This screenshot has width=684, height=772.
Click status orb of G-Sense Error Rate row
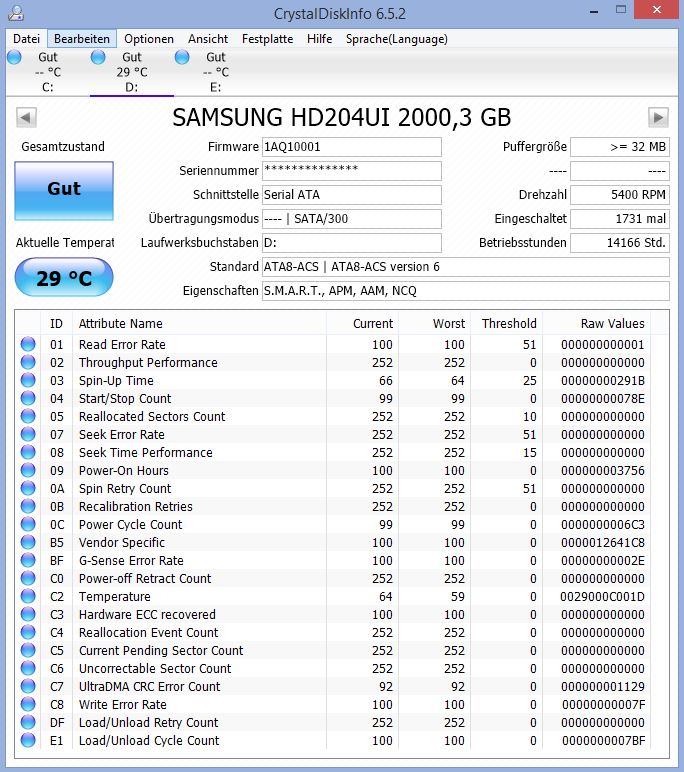(28, 560)
